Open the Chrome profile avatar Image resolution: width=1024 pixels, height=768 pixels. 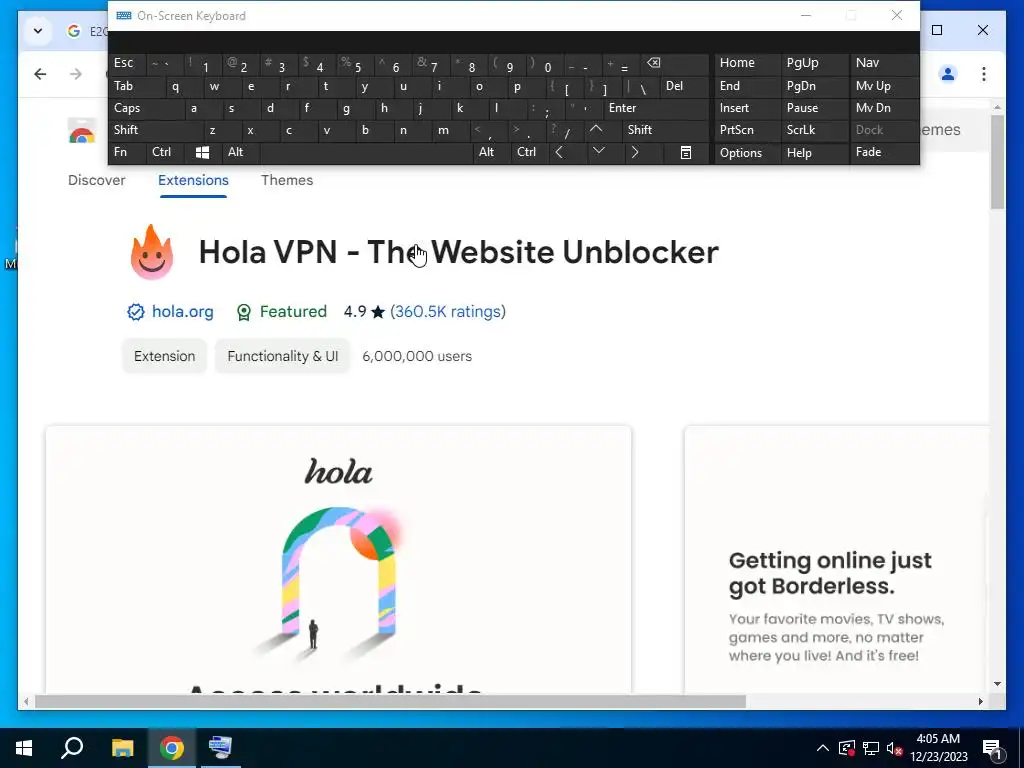pos(948,74)
